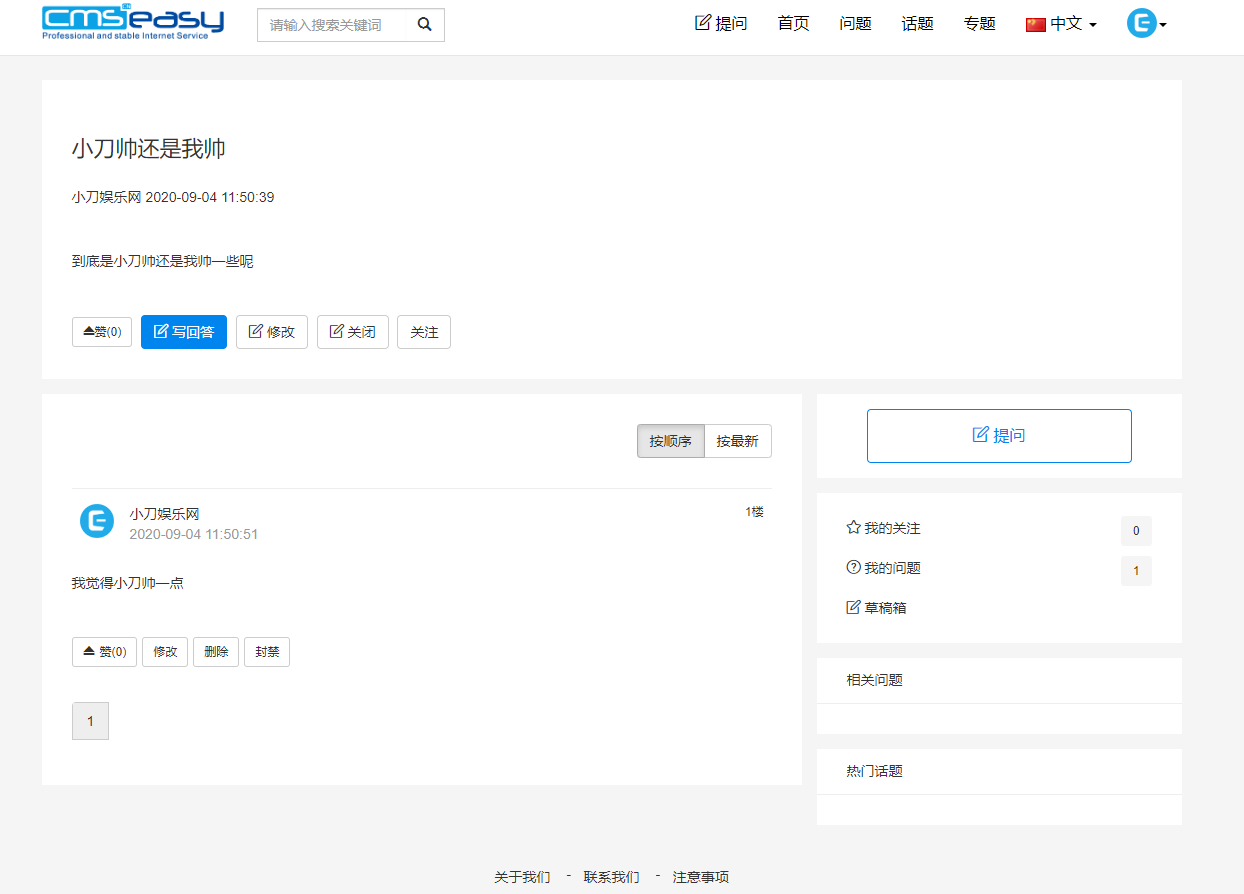Click the large sidebar 提问 button
The height and width of the screenshot is (894, 1244).
pos(999,436)
